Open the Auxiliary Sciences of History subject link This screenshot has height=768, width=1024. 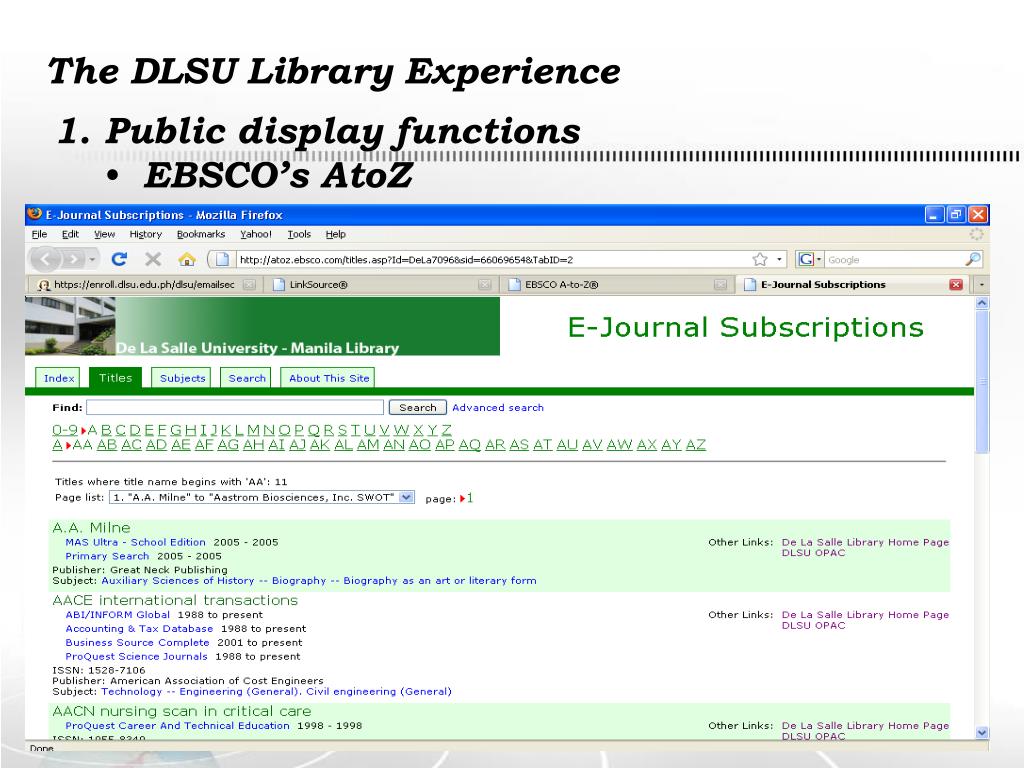[319, 581]
